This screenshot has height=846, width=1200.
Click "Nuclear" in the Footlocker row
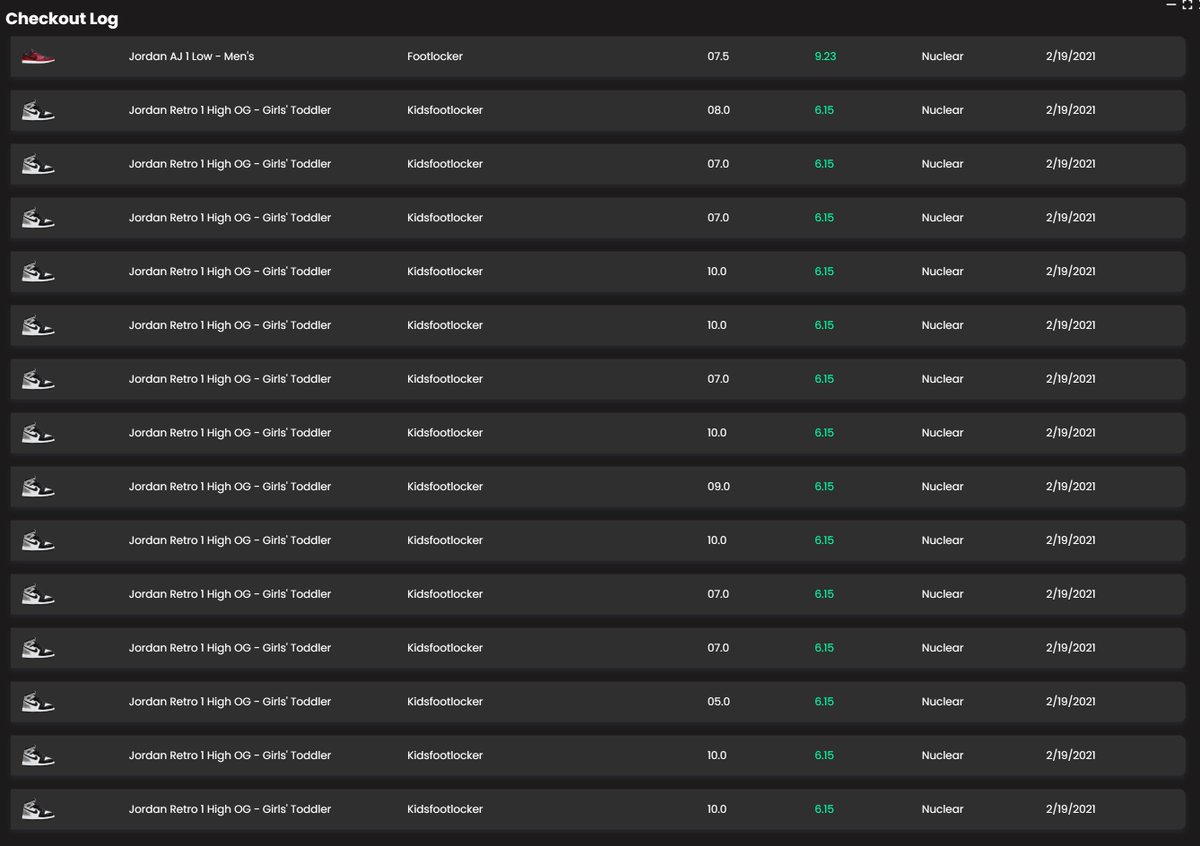pos(942,57)
